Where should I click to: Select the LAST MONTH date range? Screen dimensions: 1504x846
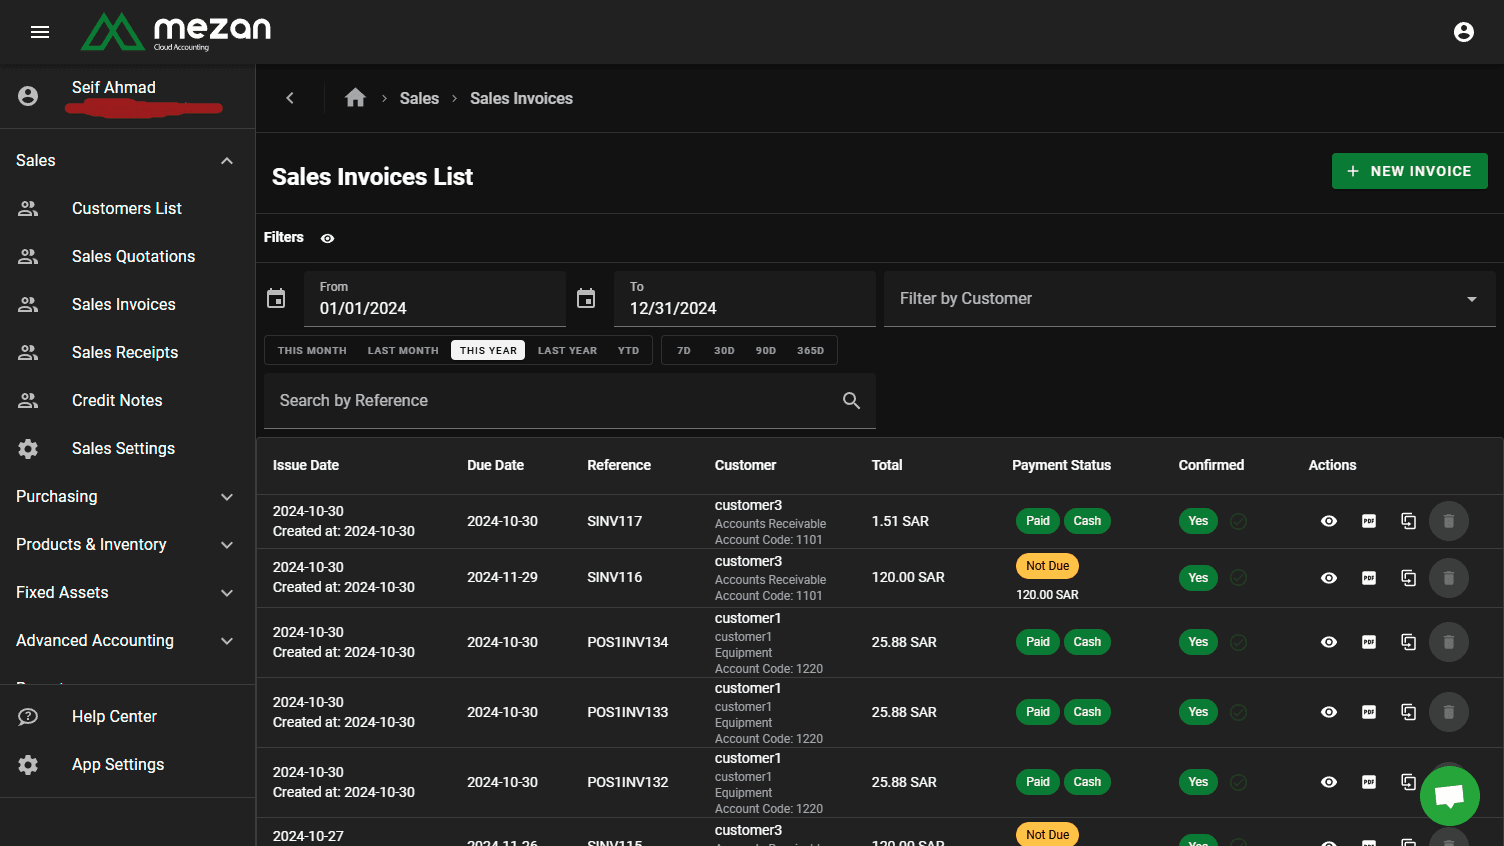tap(403, 350)
